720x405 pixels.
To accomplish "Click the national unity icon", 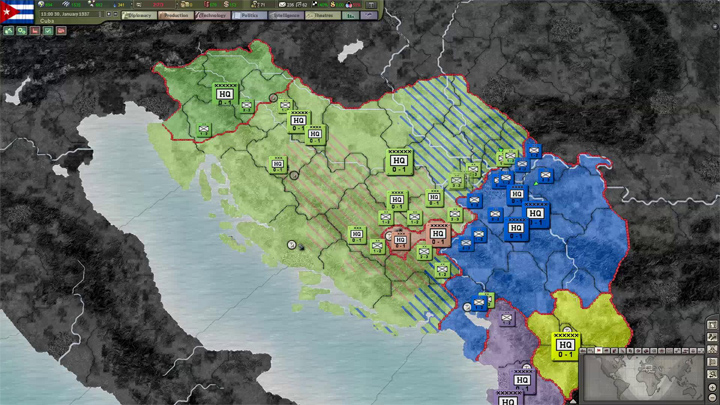I will pos(349,5).
